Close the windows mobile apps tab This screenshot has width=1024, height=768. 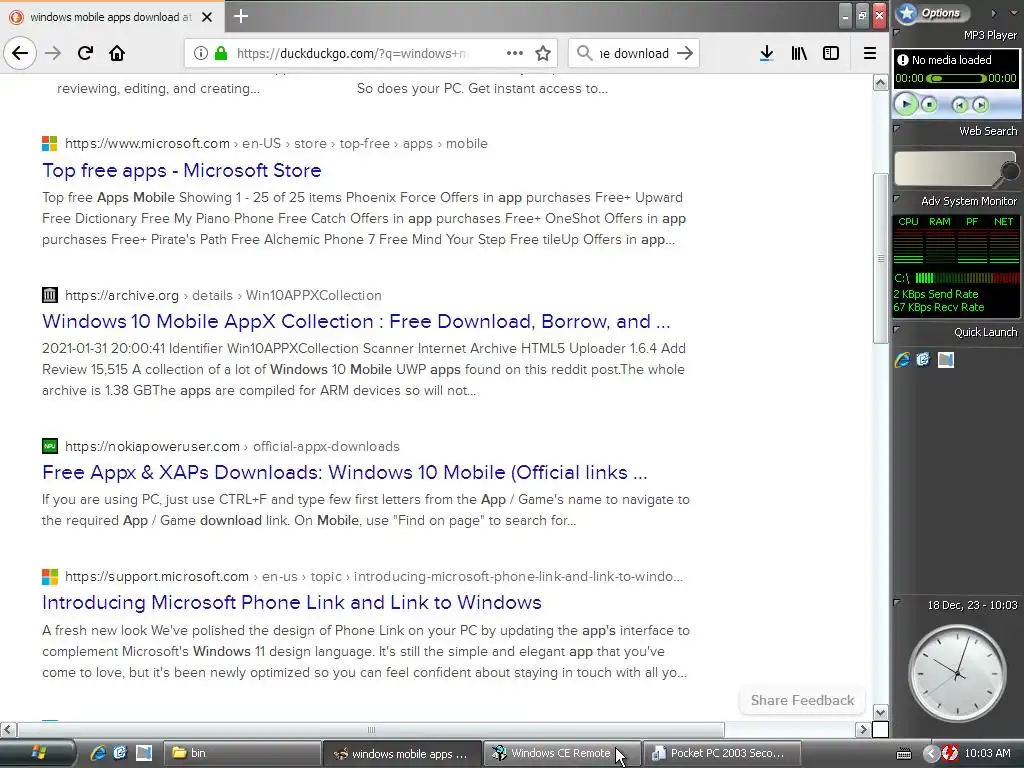click(207, 17)
